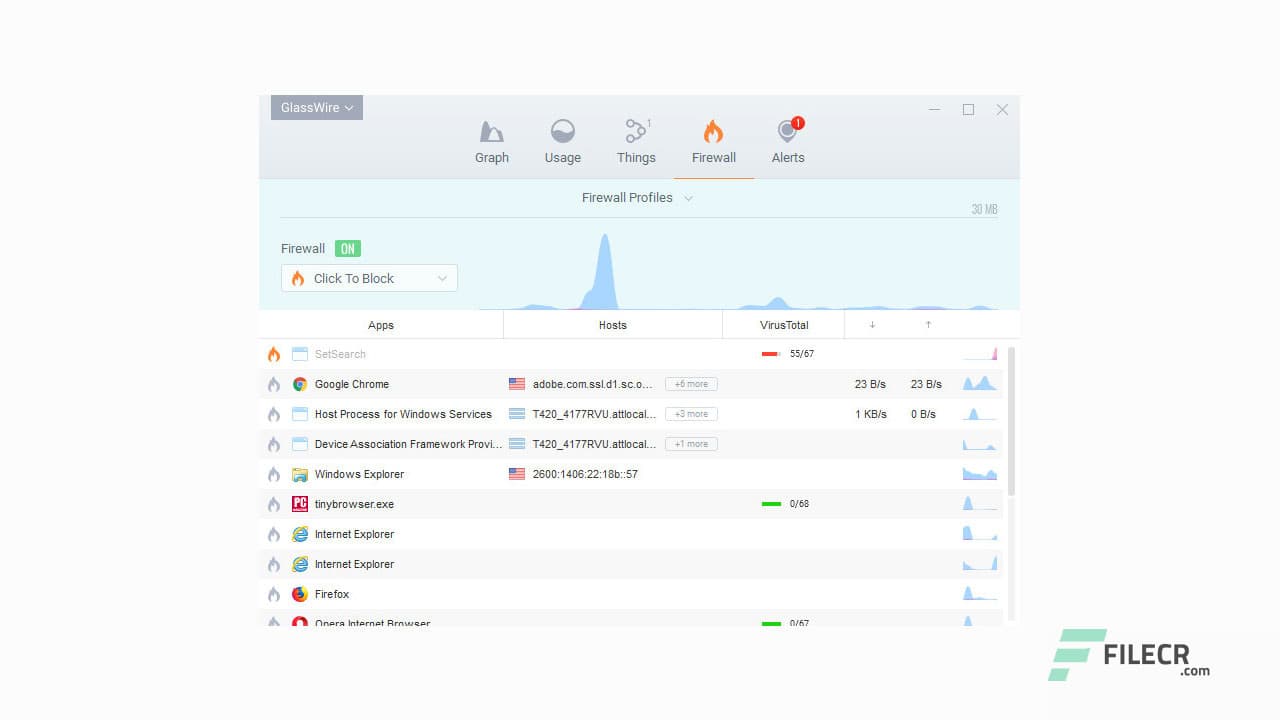The height and width of the screenshot is (720, 1280).
Task: Open the Click To Block dropdown
Action: pos(368,278)
